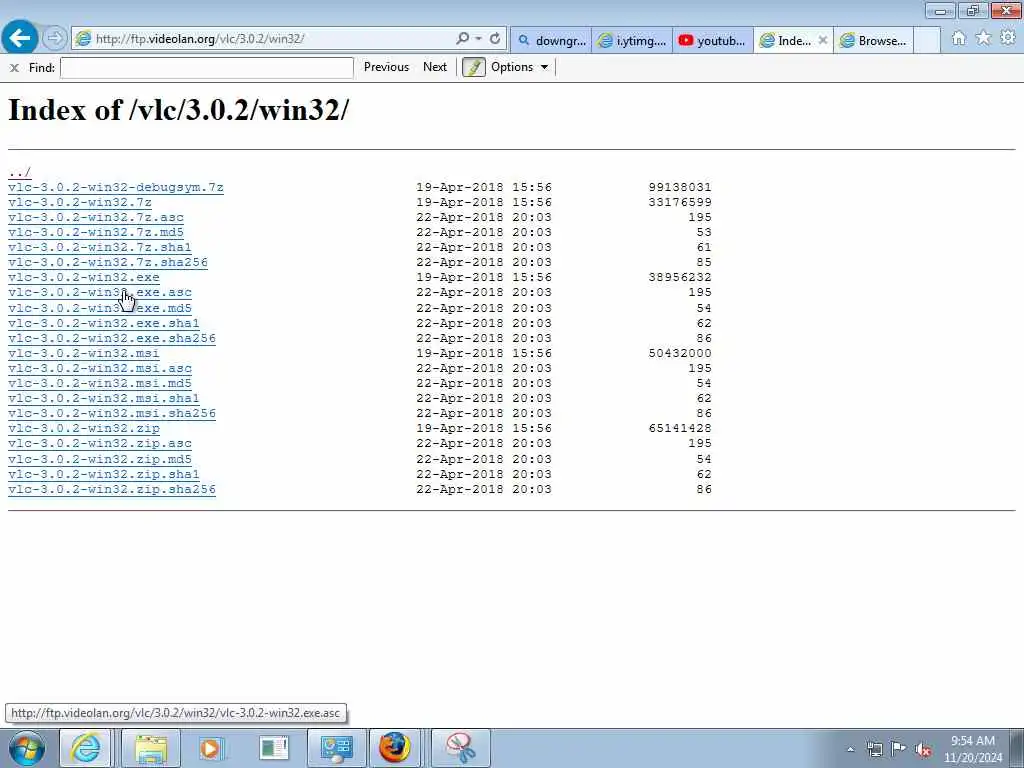Open vlc-3.0.2-win32.zip.asc link

[x=100, y=443]
